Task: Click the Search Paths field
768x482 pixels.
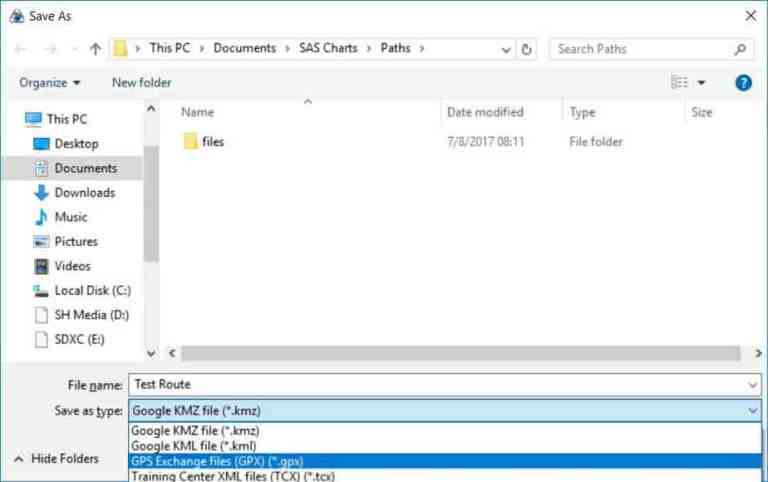Action: click(x=640, y=48)
